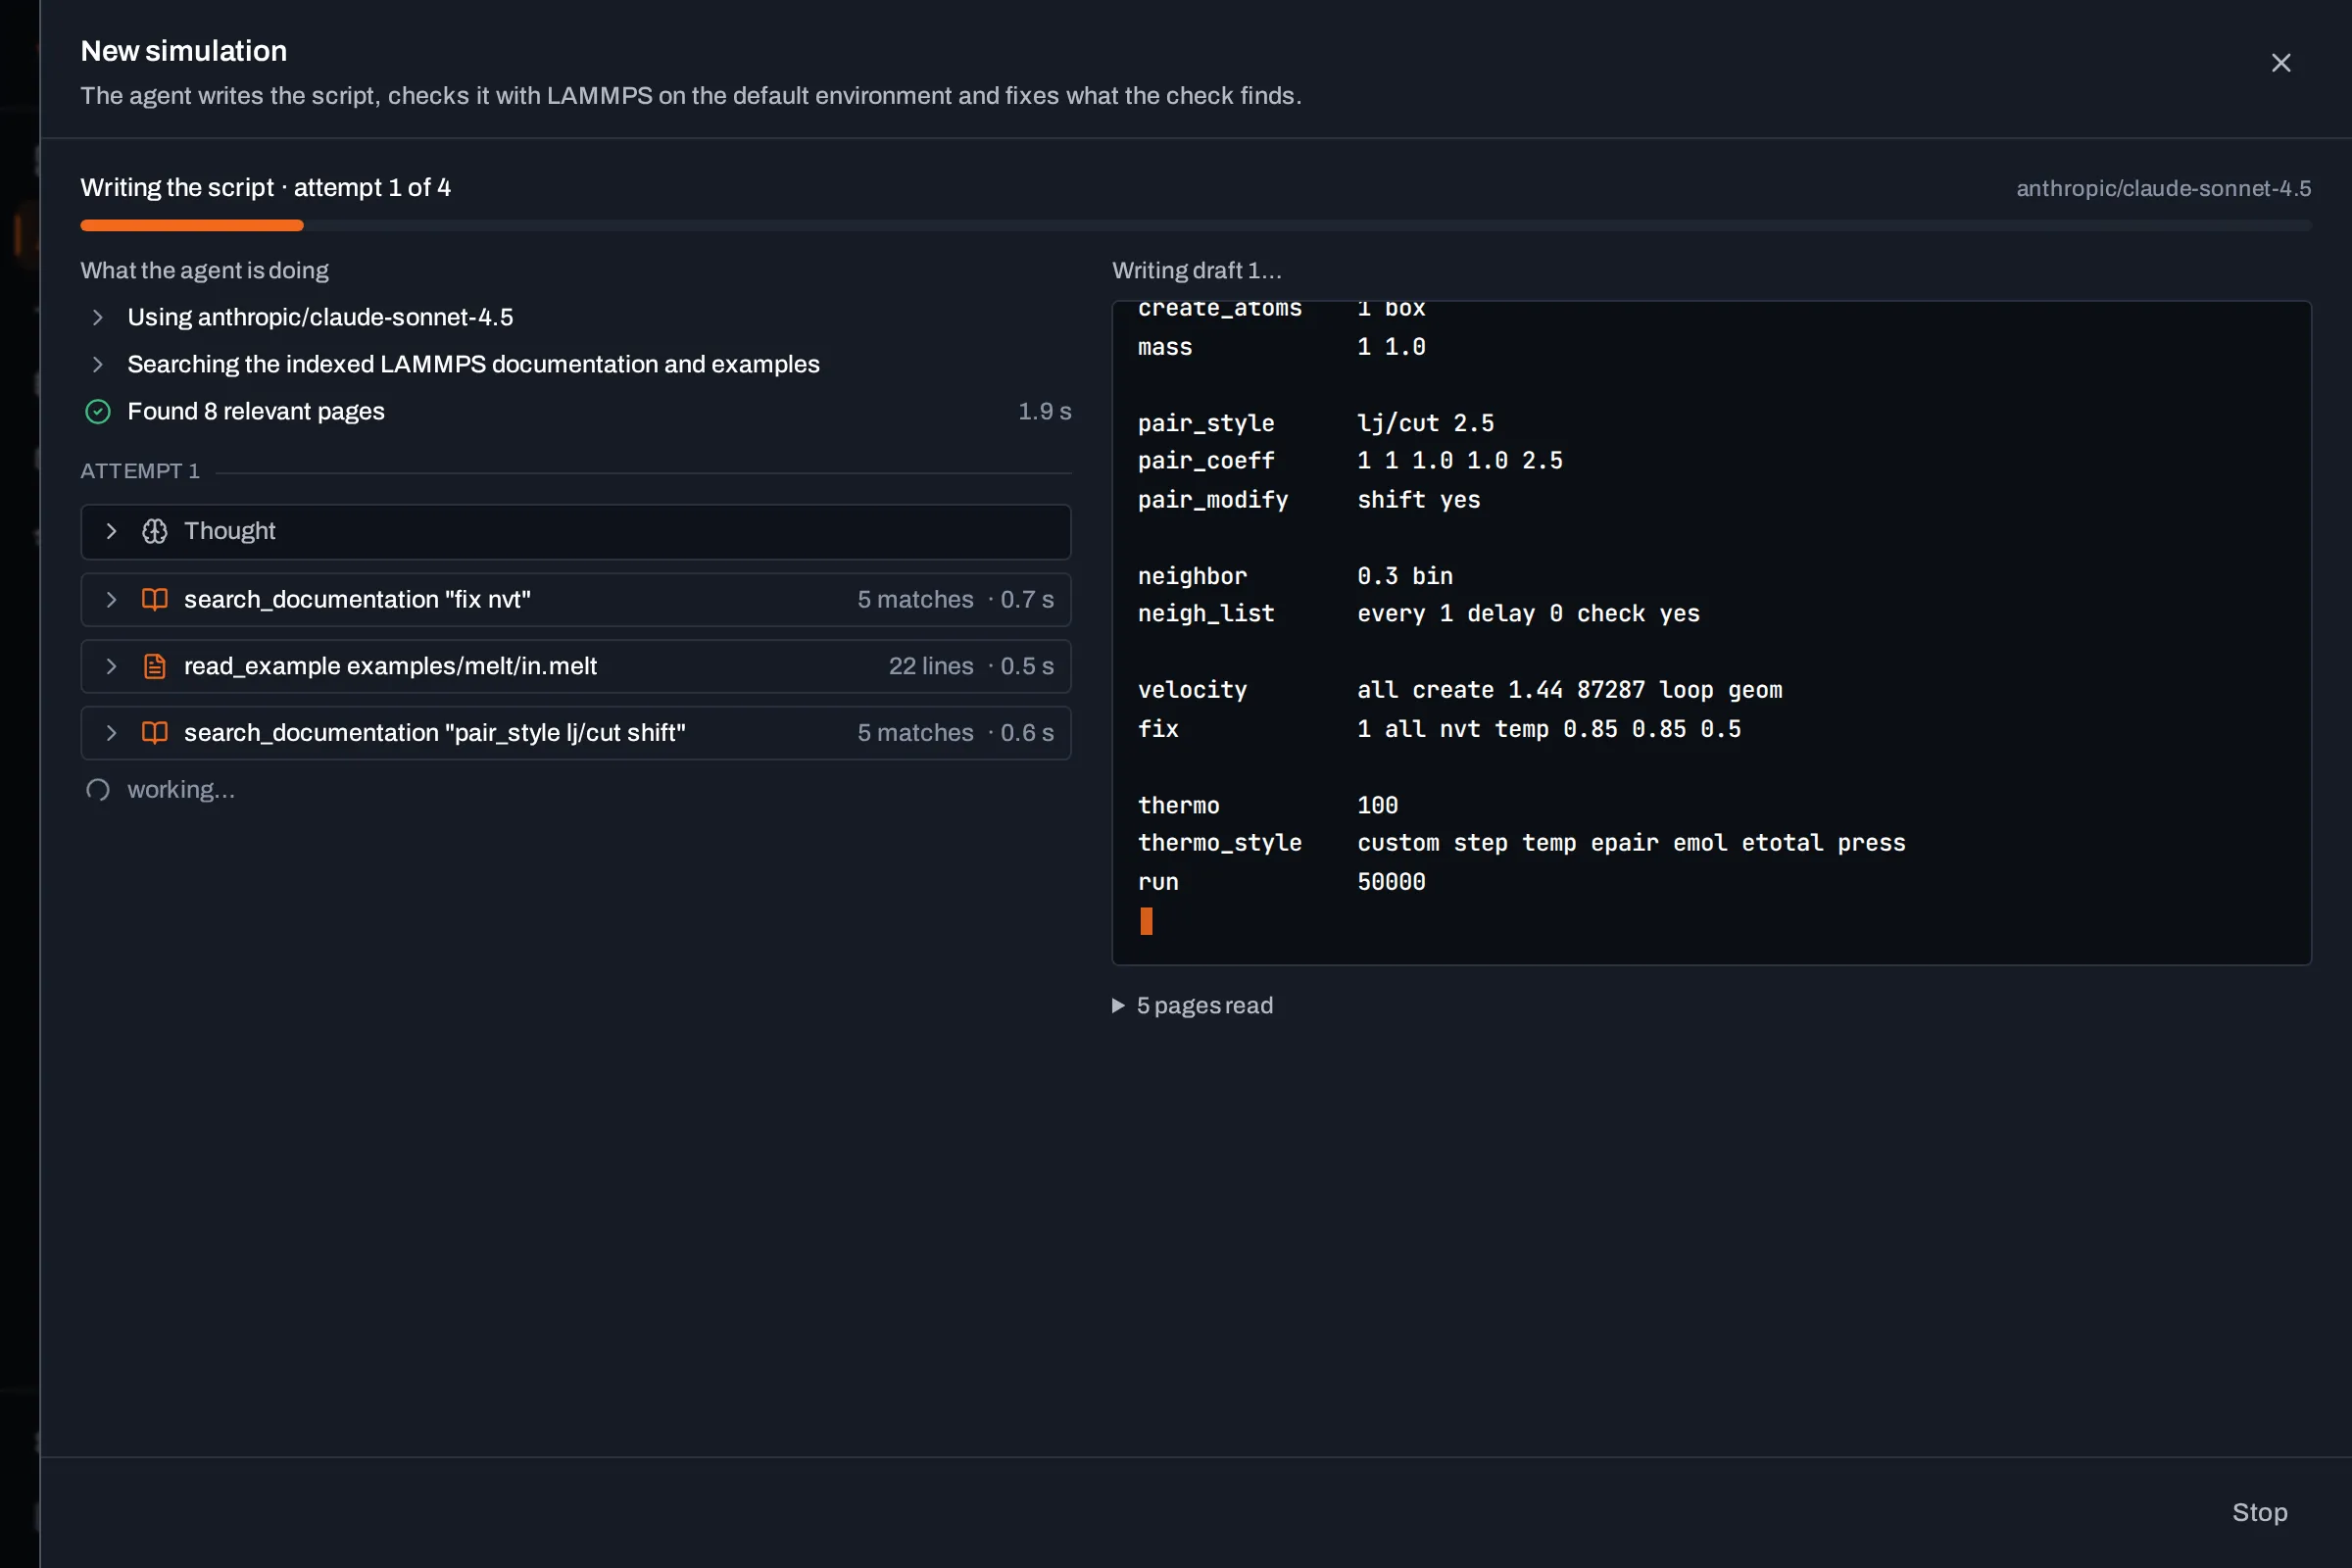Click the pair_style lj/cut 2.5 line
The image size is (2352, 1568).
pyautogui.click(x=1316, y=423)
